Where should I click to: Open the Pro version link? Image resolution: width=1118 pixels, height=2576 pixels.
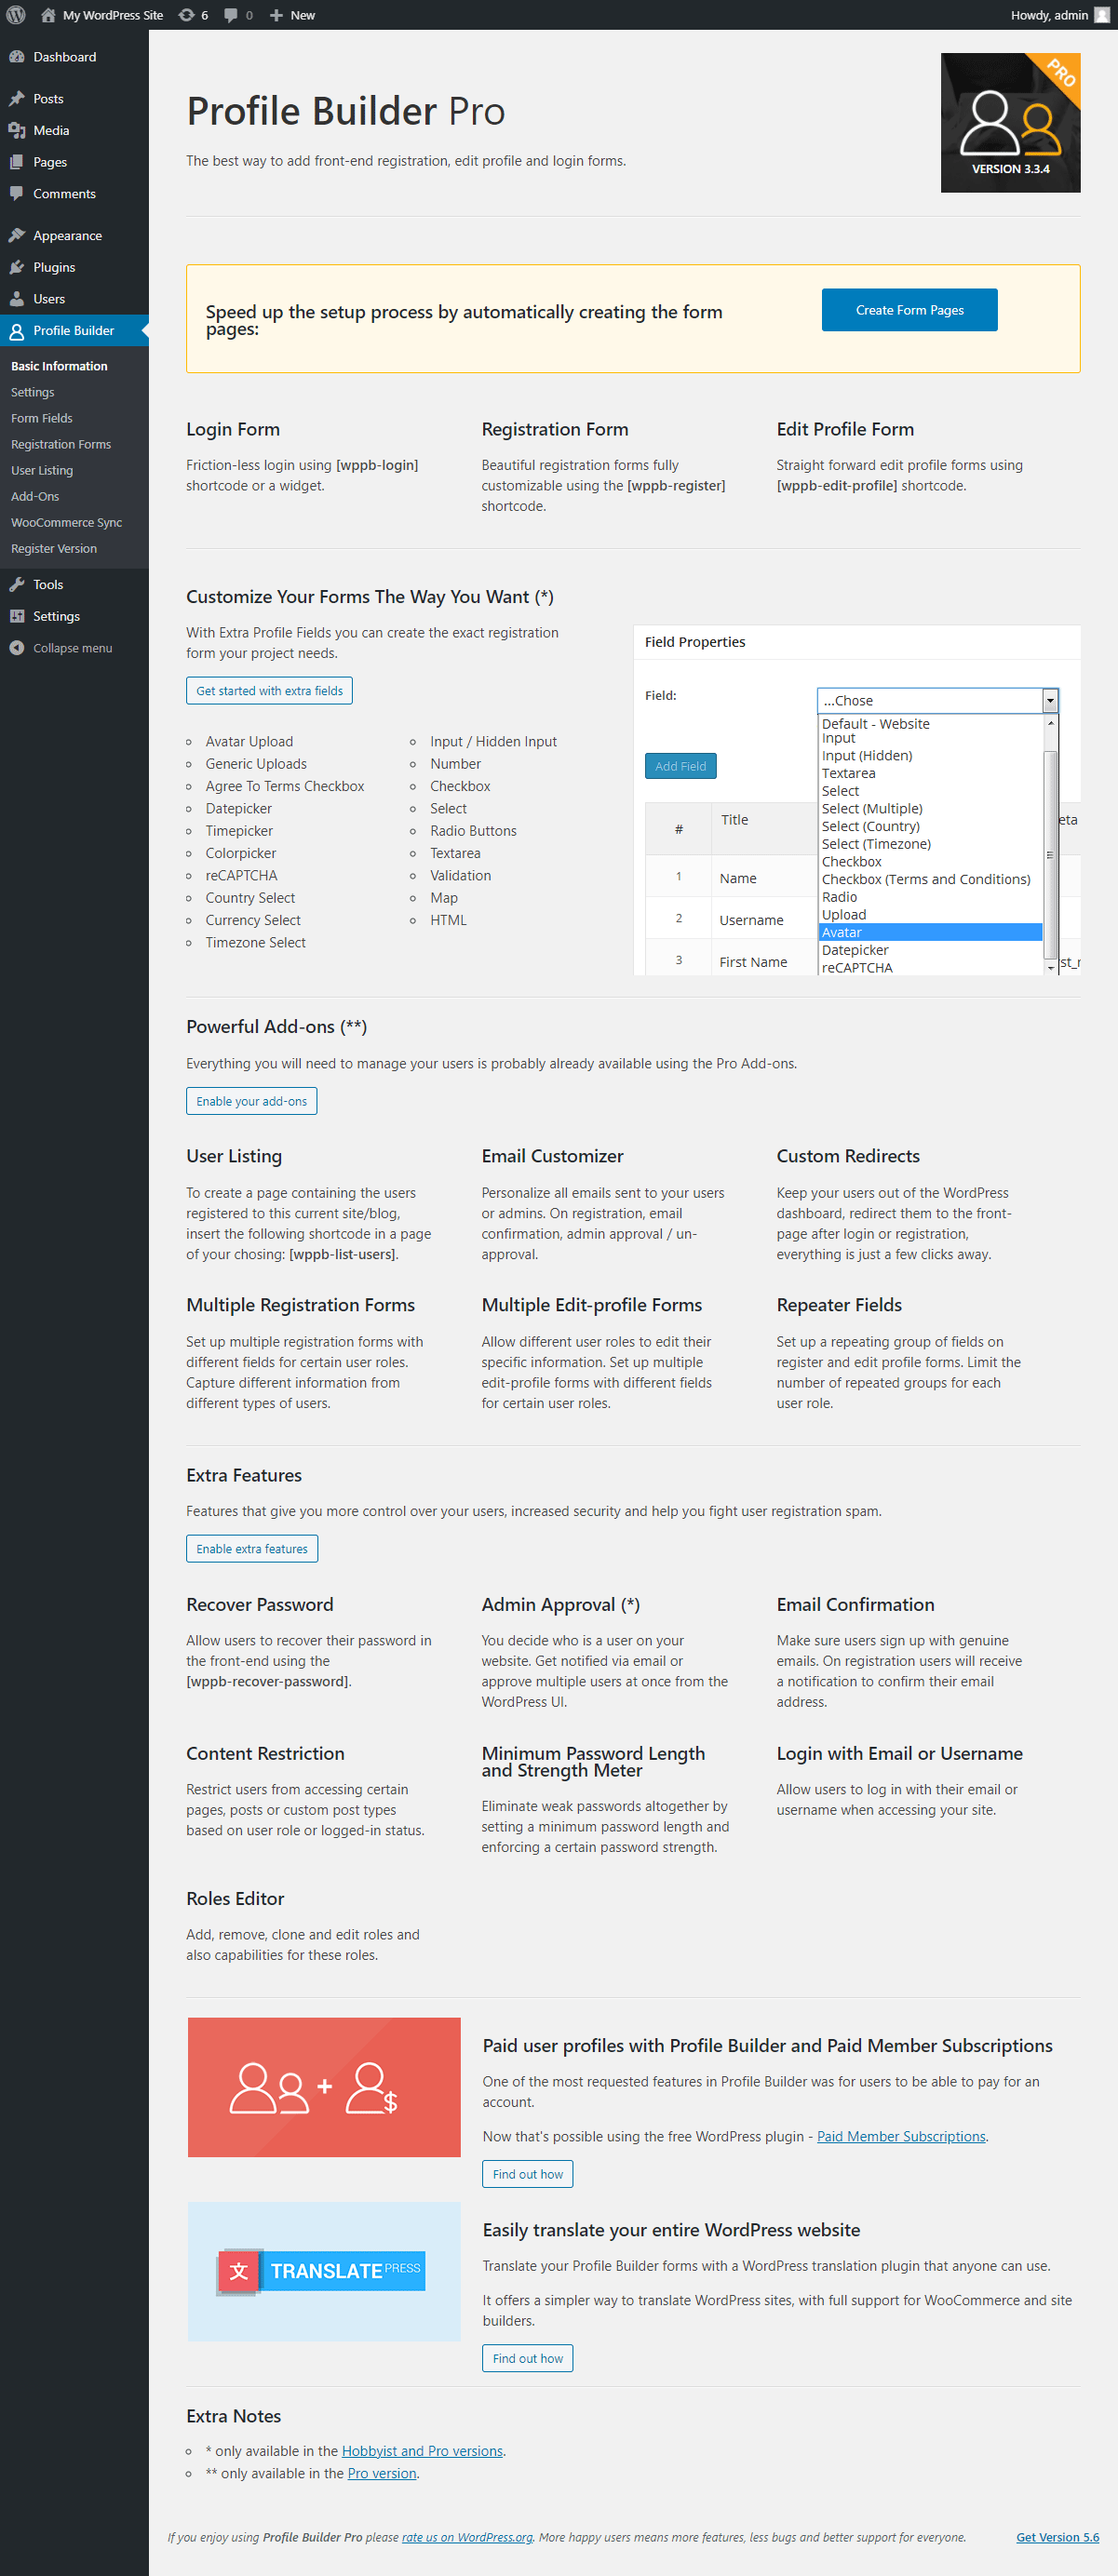(382, 2473)
